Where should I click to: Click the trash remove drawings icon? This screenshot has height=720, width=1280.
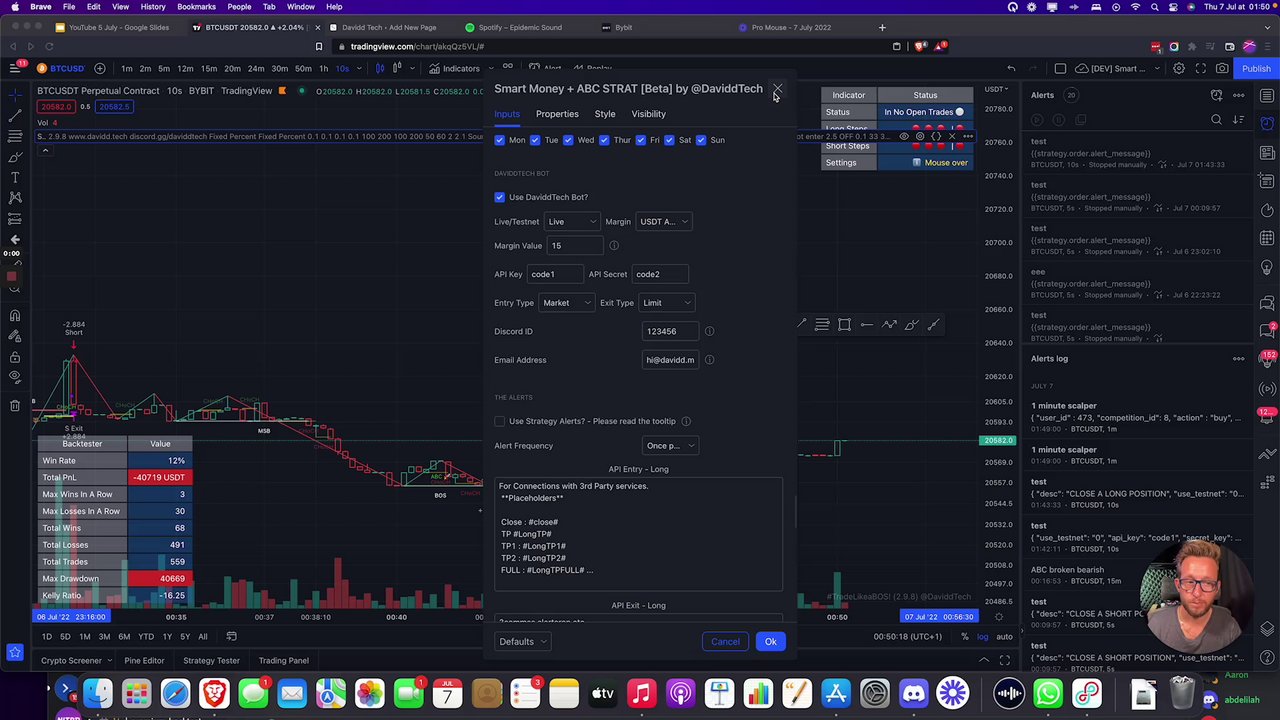[x=15, y=405]
